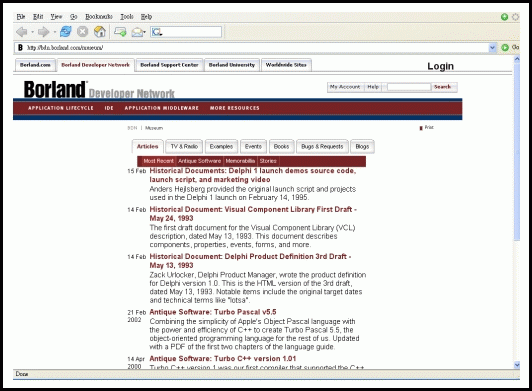
Task: Open the Bookmarks menu
Action: click(x=99, y=17)
